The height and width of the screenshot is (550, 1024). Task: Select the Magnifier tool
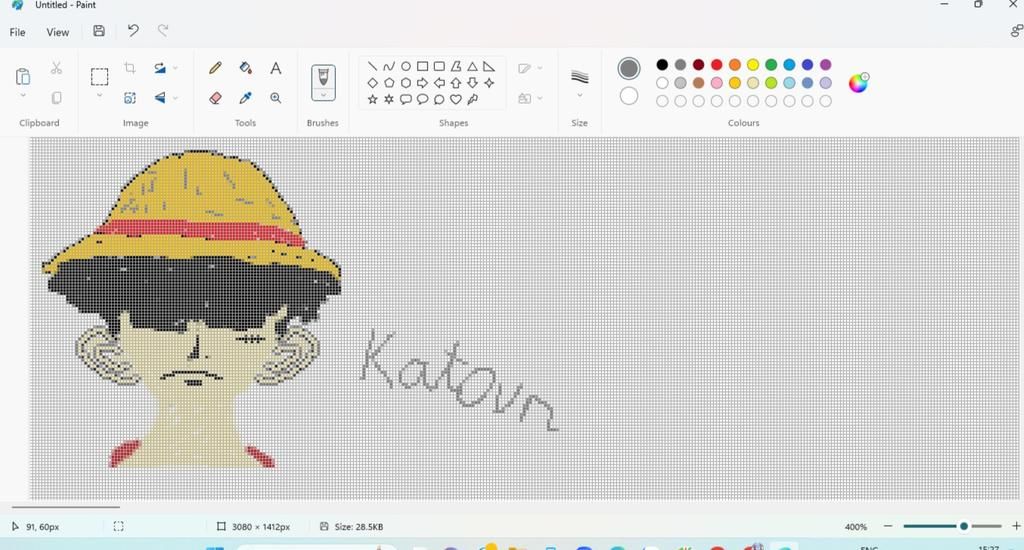(276, 98)
